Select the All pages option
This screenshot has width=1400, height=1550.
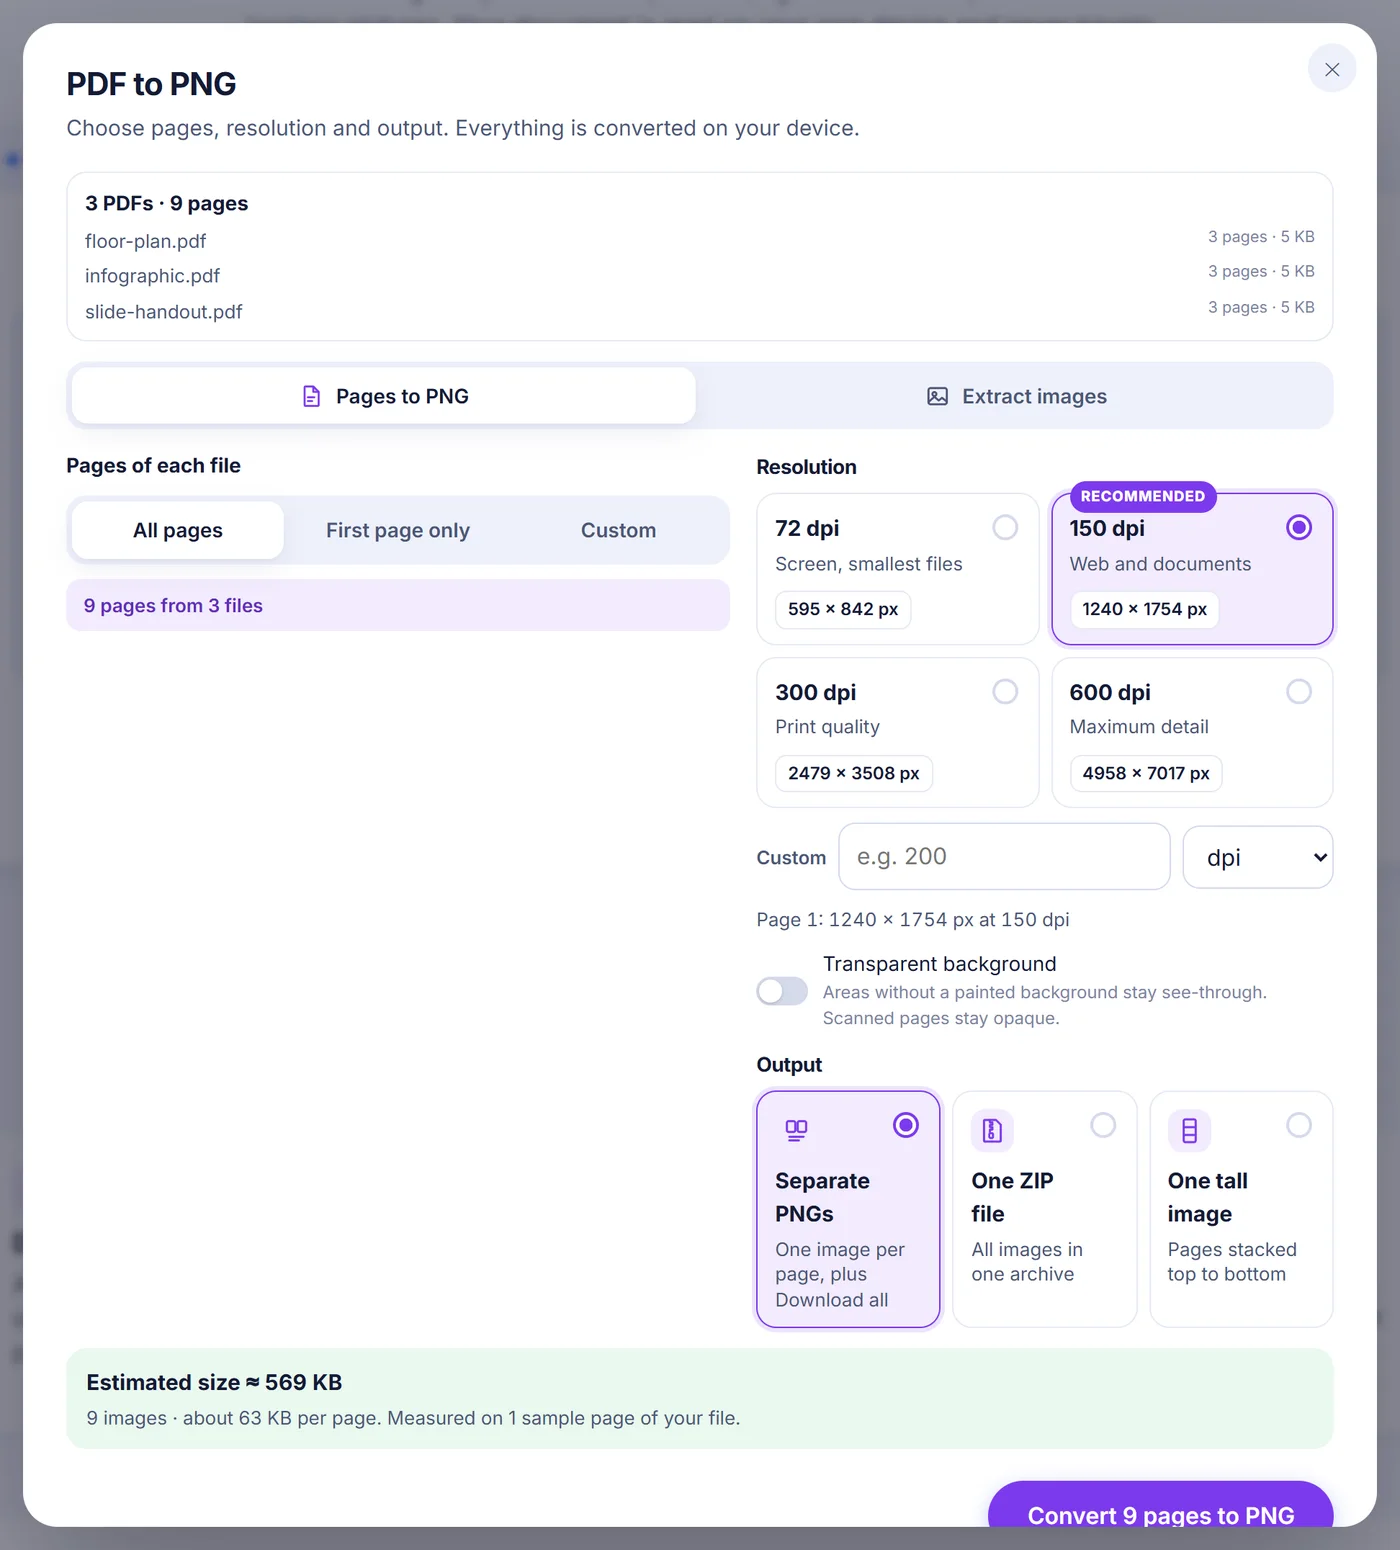click(x=178, y=530)
